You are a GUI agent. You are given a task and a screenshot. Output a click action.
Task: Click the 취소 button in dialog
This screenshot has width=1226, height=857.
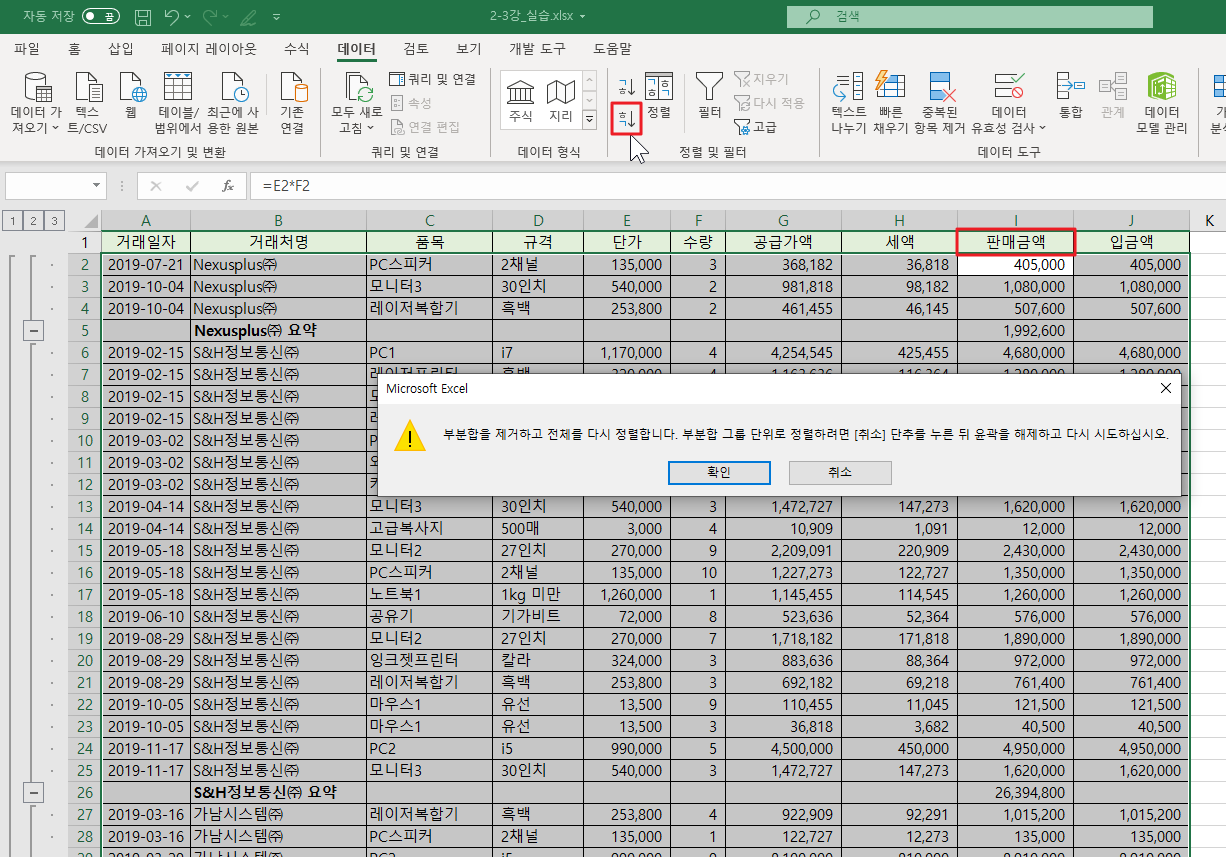coord(839,472)
